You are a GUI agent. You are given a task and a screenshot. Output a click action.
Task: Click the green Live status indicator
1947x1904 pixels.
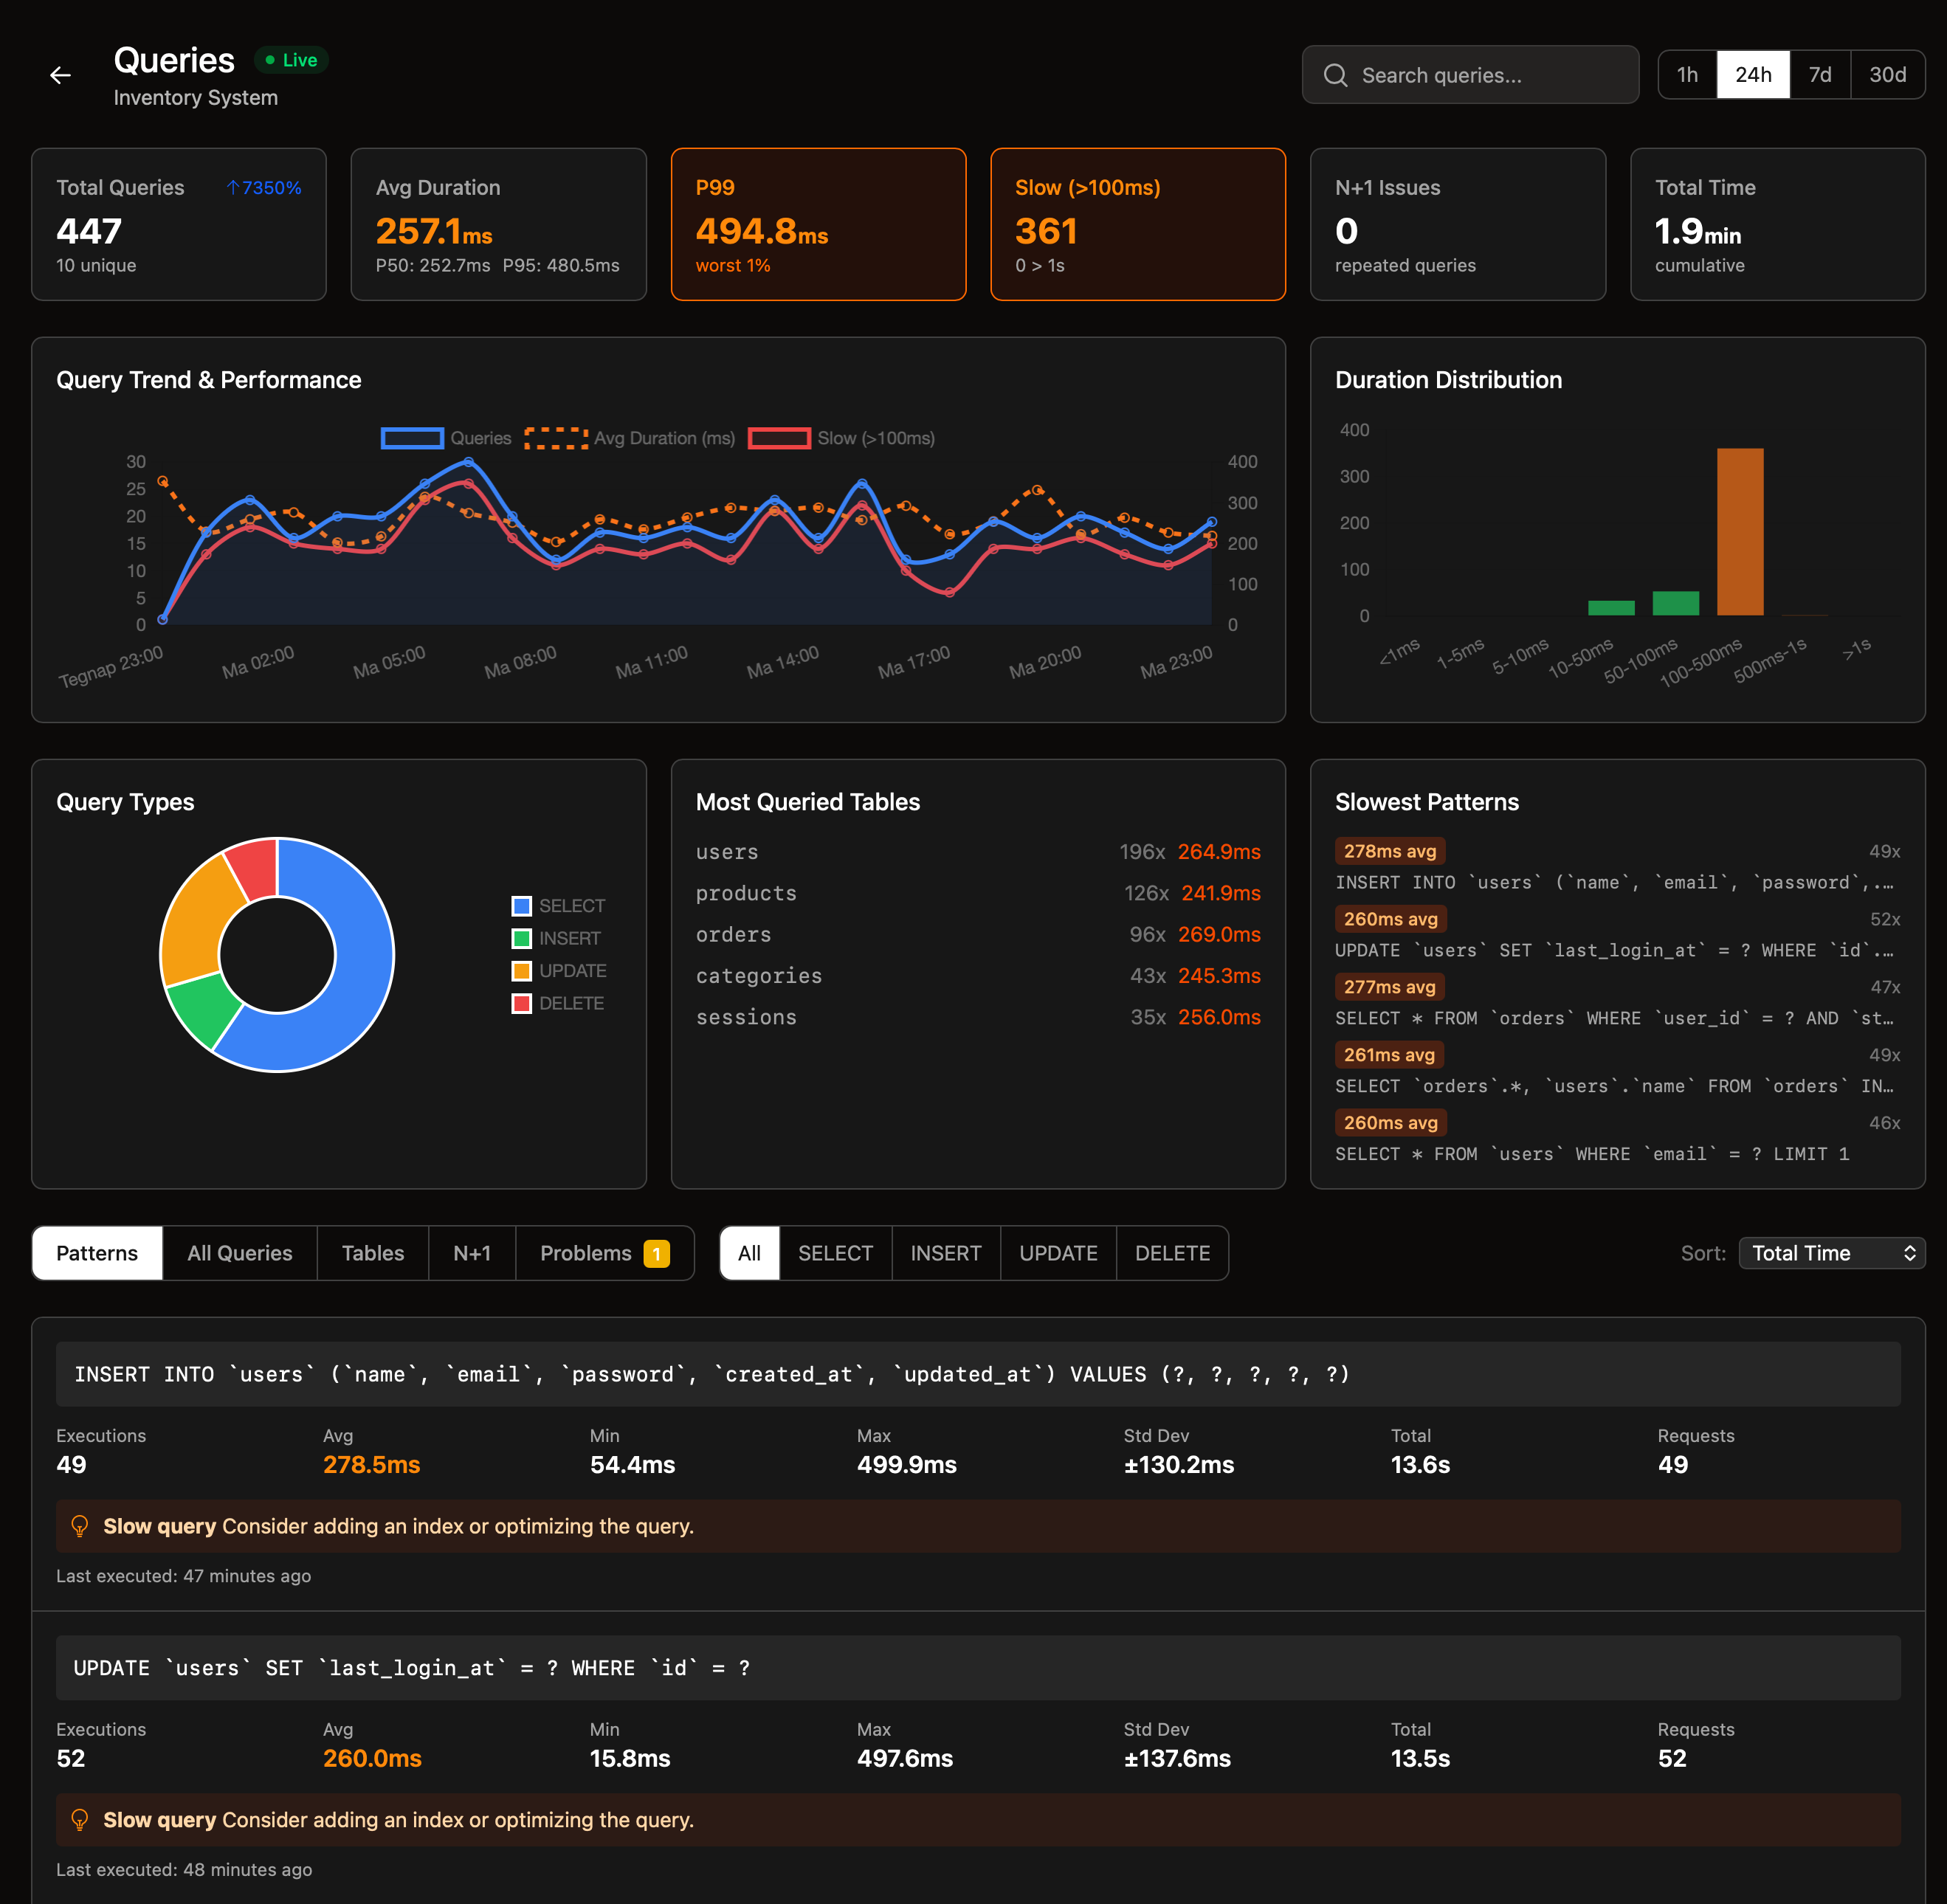[291, 60]
